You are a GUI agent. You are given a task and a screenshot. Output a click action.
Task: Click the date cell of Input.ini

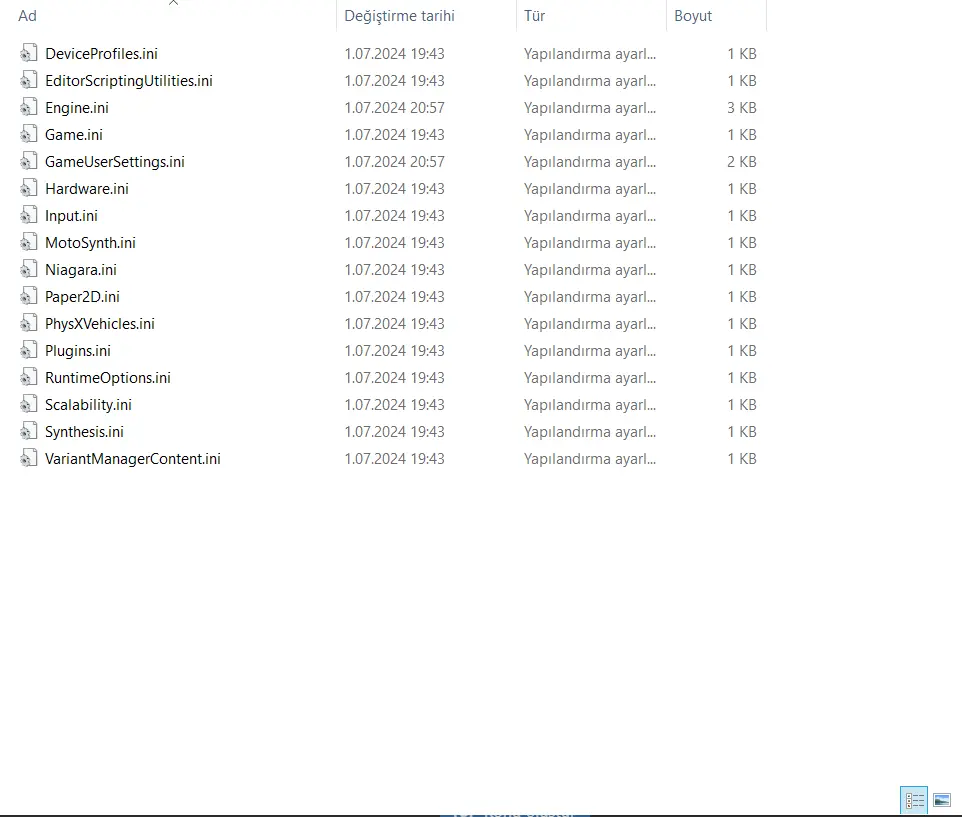point(394,216)
